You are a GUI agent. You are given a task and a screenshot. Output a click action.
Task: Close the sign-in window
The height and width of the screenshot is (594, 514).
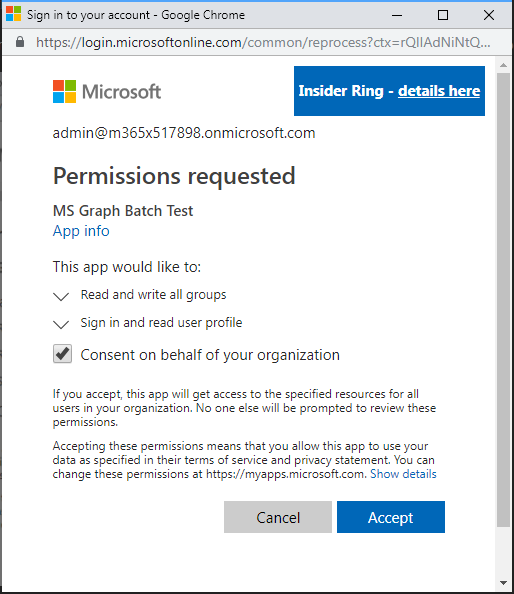[x=489, y=15]
